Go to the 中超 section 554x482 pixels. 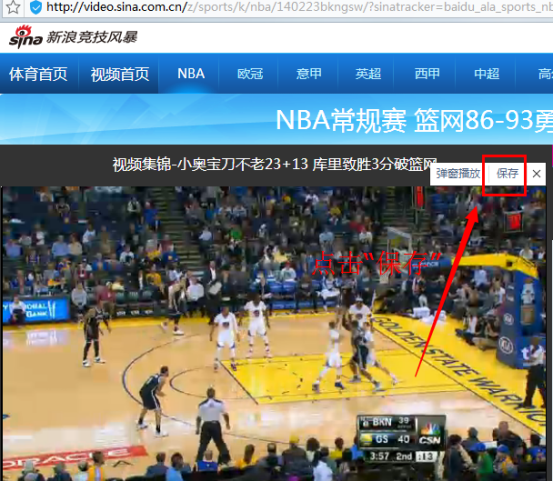point(487,74)
